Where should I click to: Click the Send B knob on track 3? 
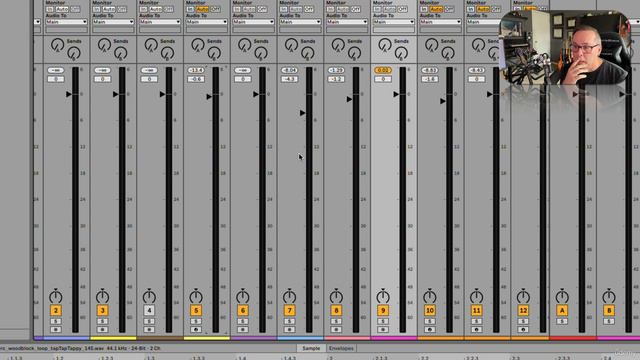point(120,53)
